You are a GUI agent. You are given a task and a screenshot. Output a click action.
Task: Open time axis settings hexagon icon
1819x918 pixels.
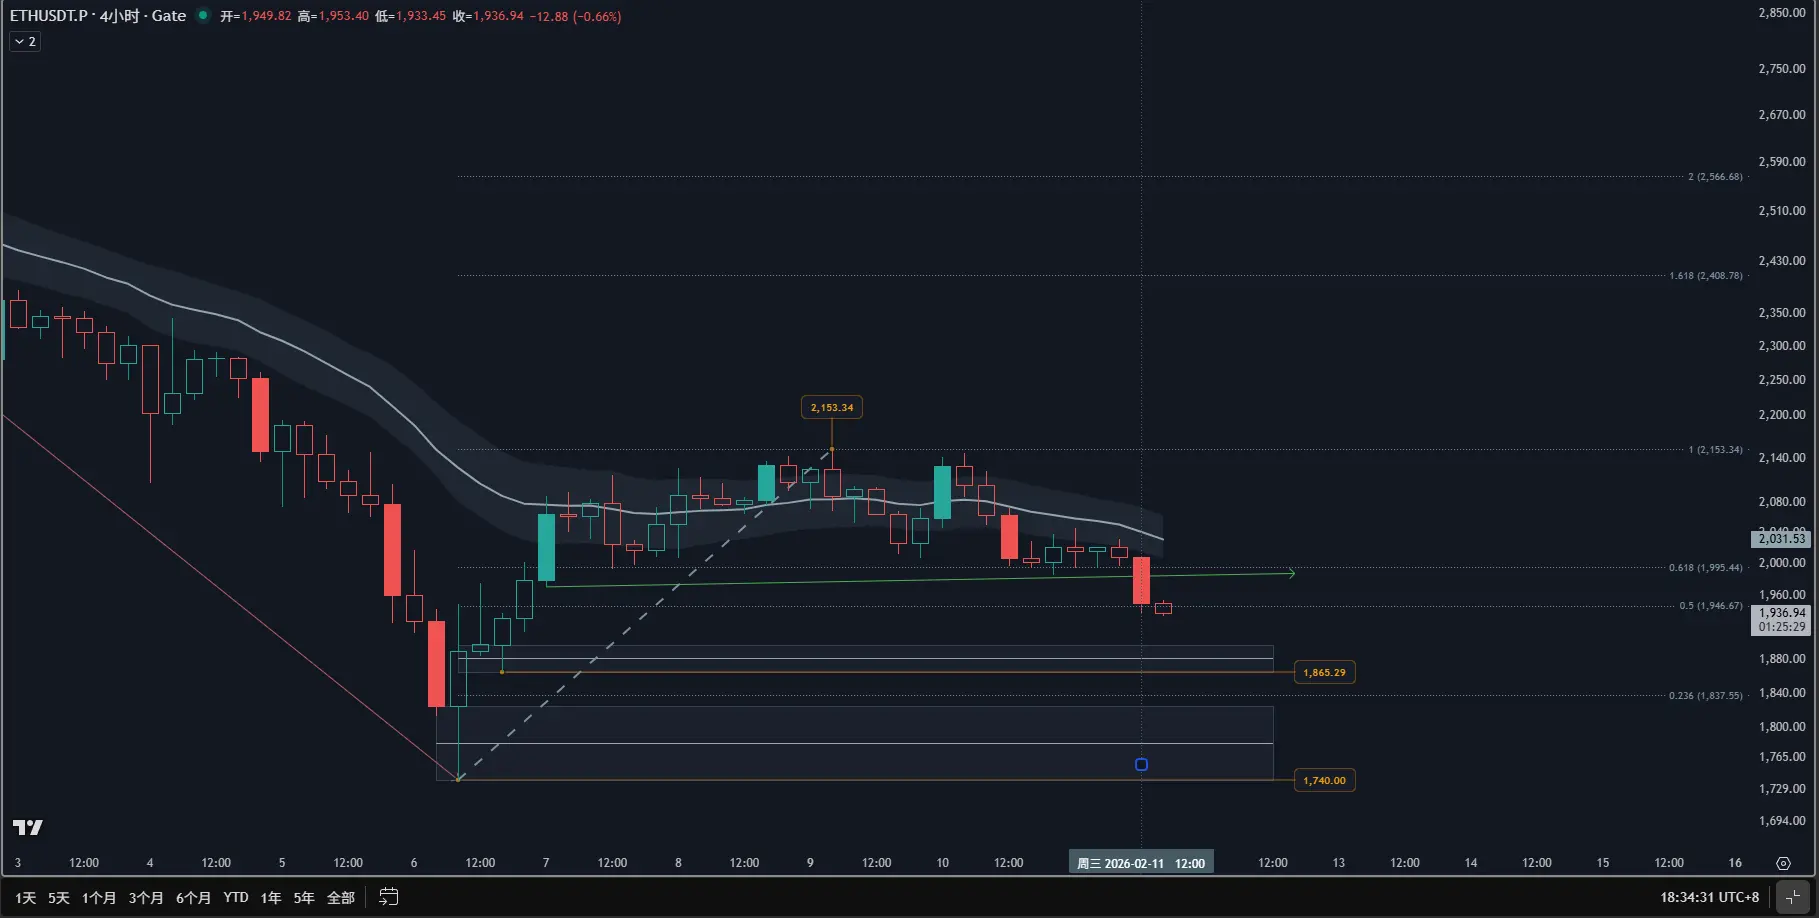(1783, 863)
